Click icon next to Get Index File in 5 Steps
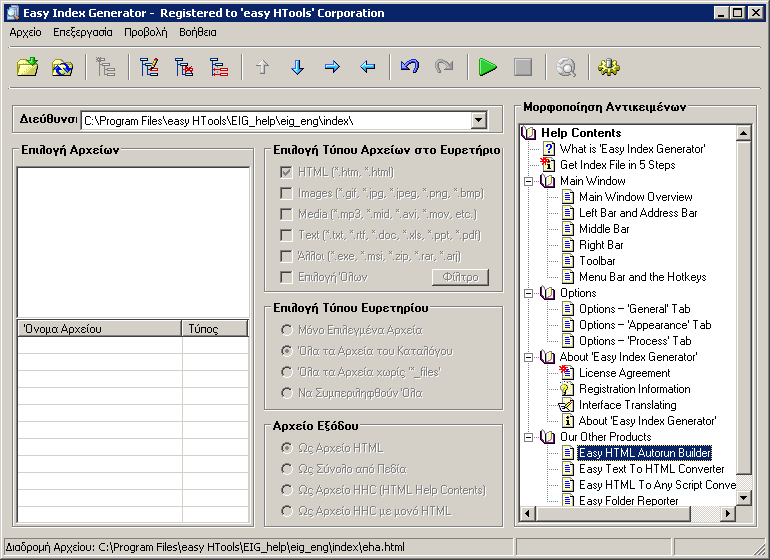The height and width of the screenshot is (560, 770). [x=548, y=164]
